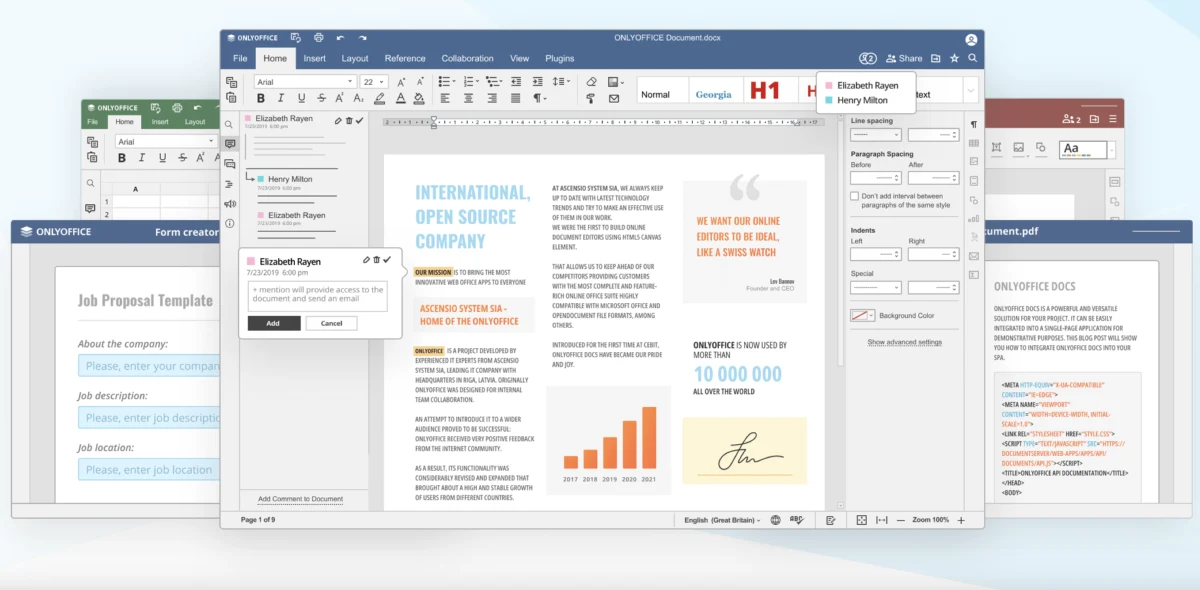Image resolution: width=1200 pixels, height=590 pixels.
Task: Switch to the Collaboration tab
Action: point(468,58)
